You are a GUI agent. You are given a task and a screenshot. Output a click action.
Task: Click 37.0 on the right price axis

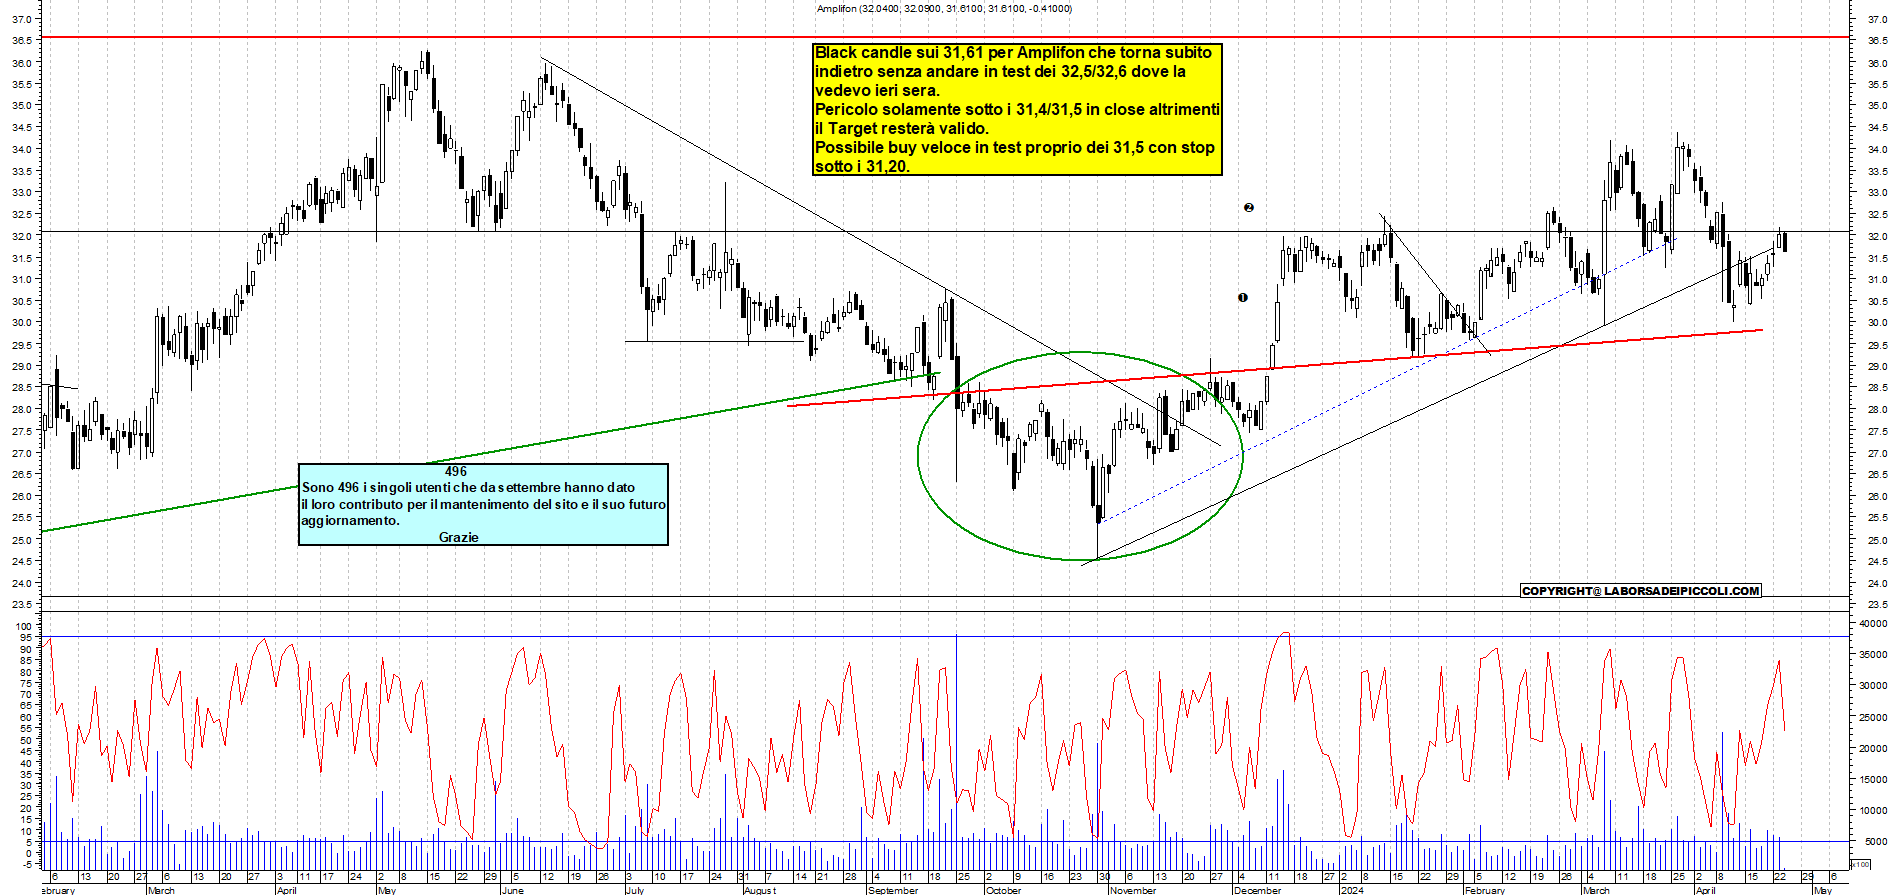(1877, 19)
